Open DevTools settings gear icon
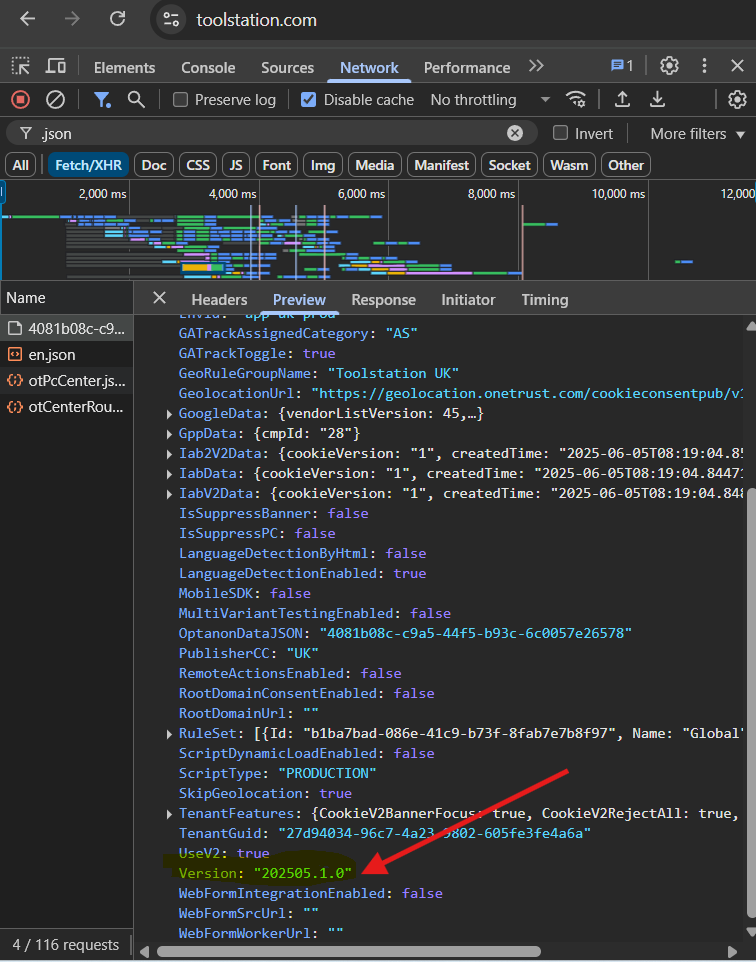This screenshot has width=756, height=962. 669,67
